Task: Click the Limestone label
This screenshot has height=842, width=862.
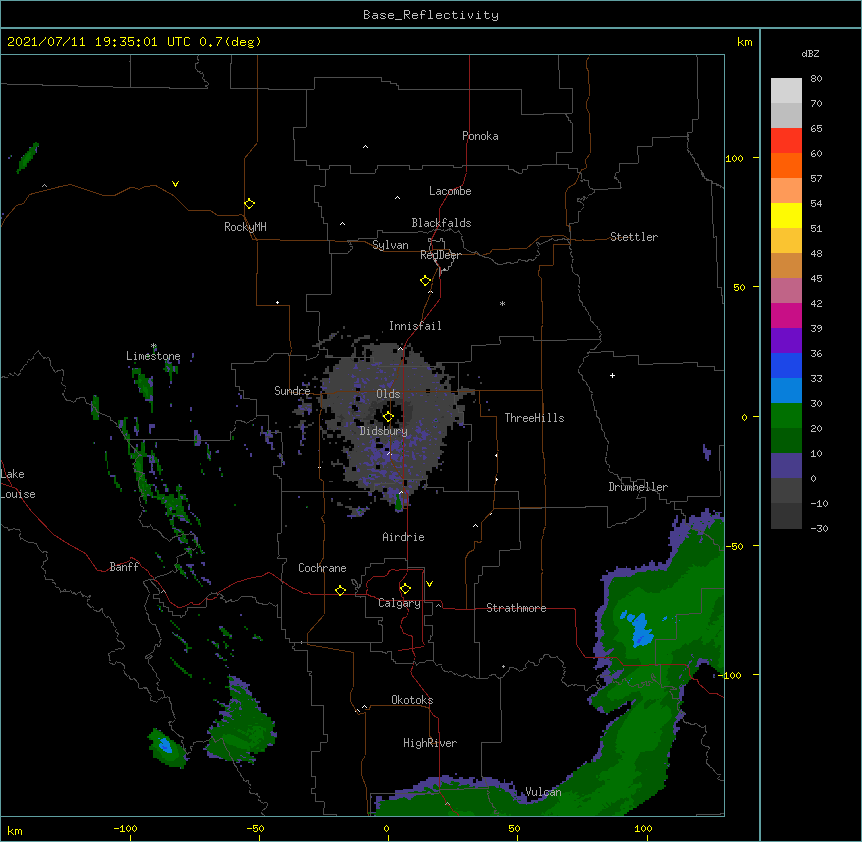Action: pyautogui.click(x=153, y=356)
